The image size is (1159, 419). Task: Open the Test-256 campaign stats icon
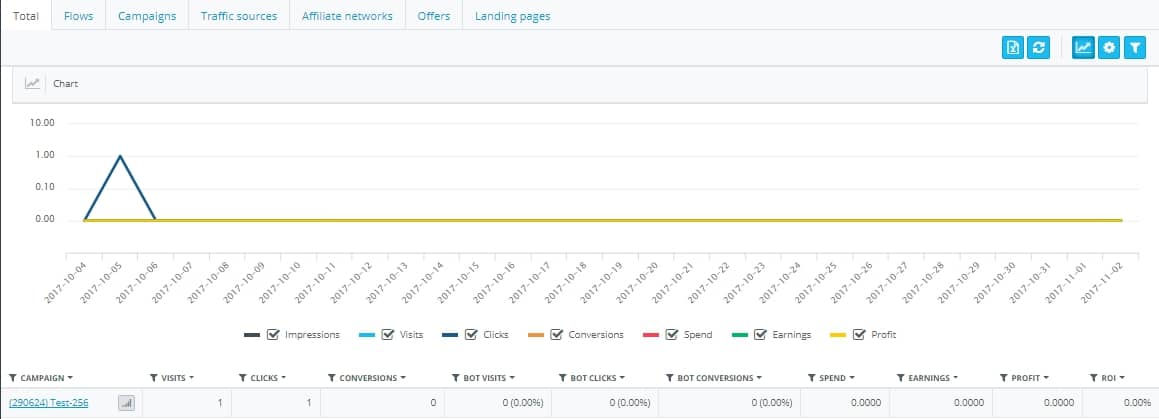click(x=126, y=403)
